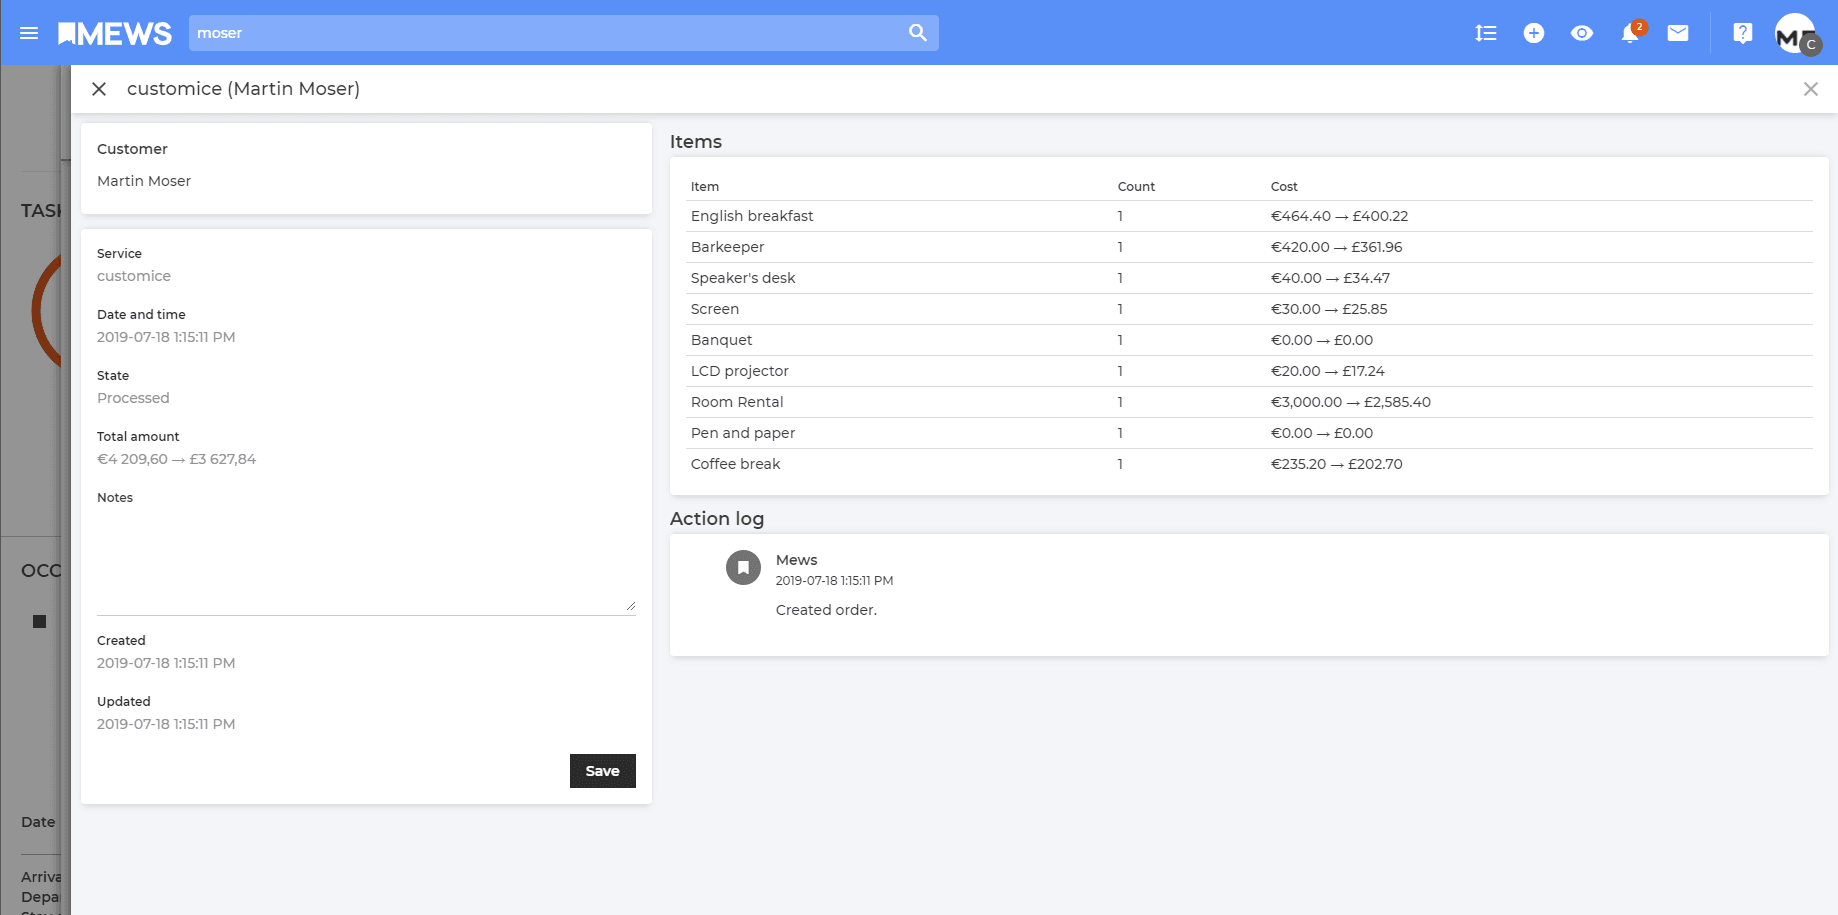Click the plus create-new icon

point(1533,33)
